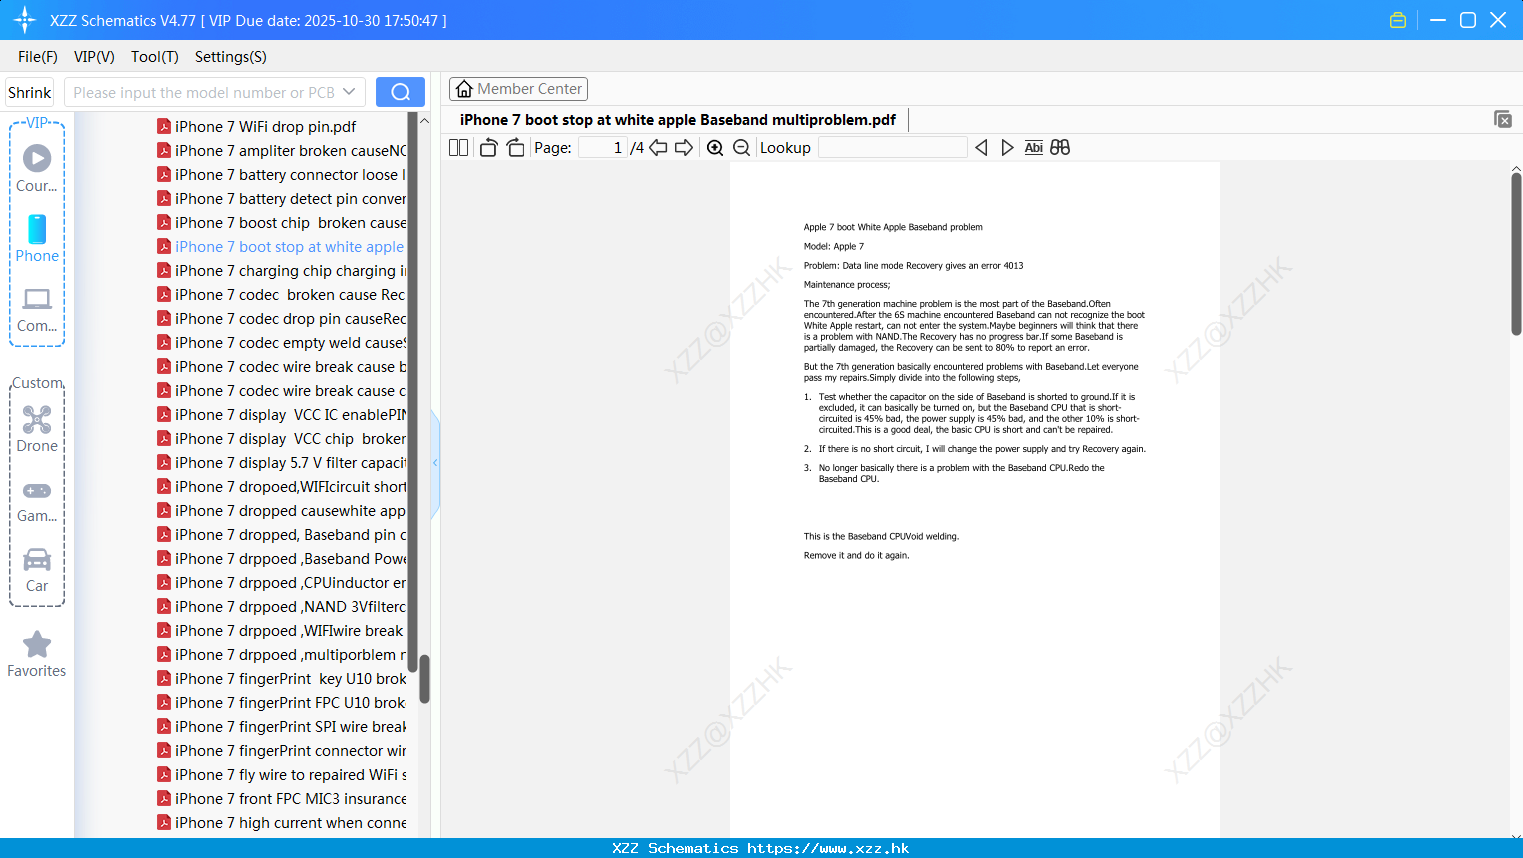The height and width of the screenshot is (858, 1523).
Task: Open iPhone 7 dropped causewhite apple file
Action: point(281,510)
